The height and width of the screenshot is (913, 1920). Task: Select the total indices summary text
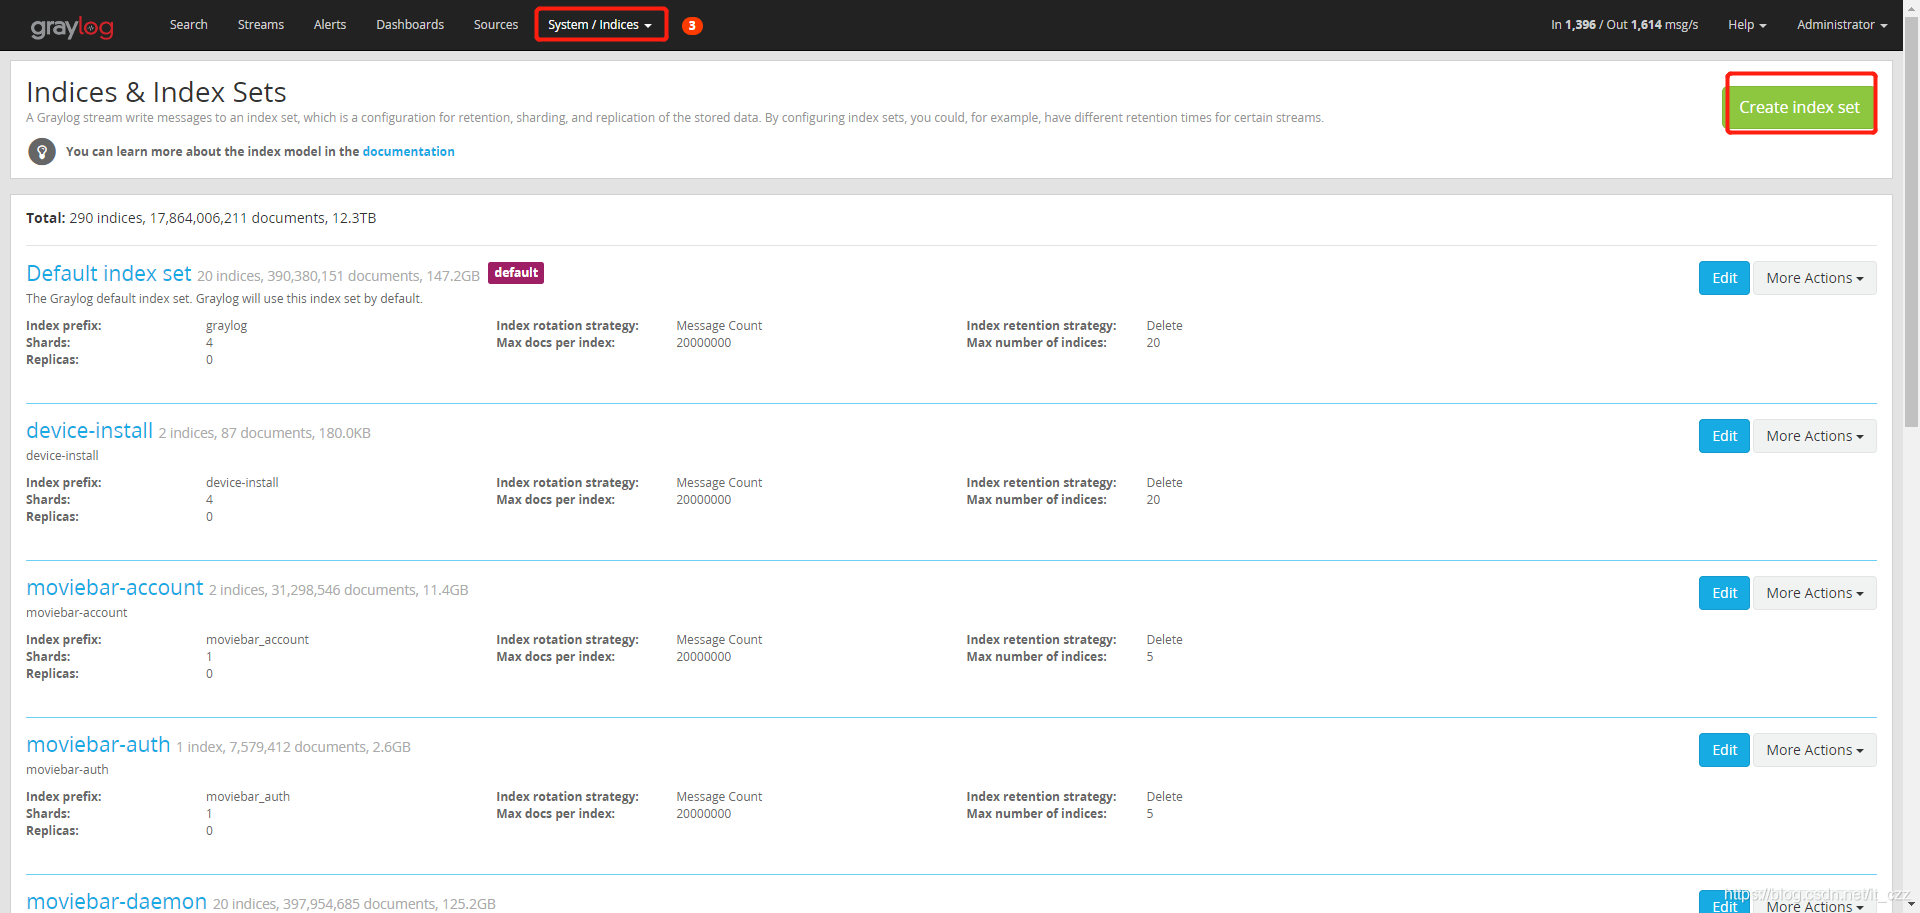[201, 218]
